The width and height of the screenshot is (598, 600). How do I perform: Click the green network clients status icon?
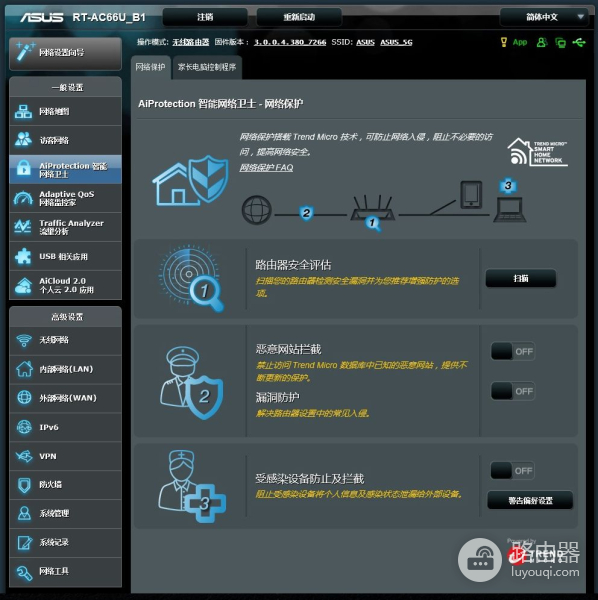[561, 42]
